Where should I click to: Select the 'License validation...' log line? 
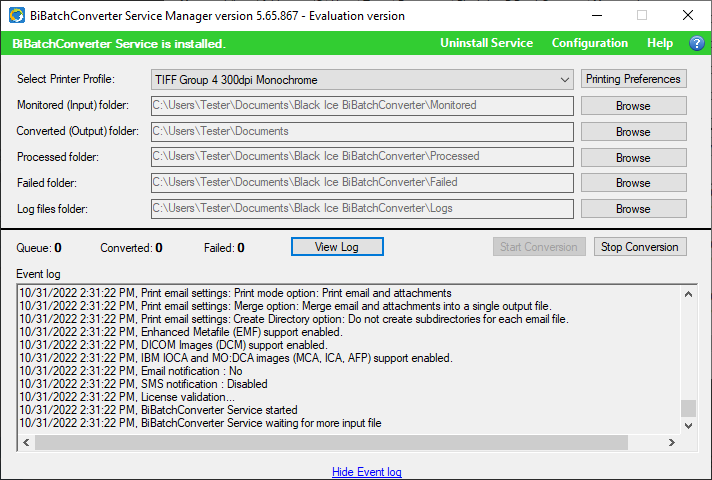pos(127,397)
